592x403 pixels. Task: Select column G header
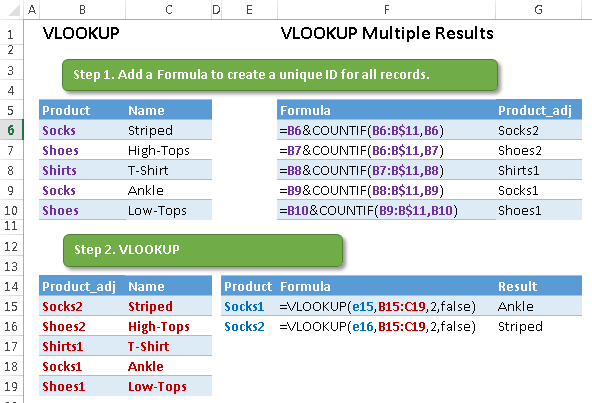pos(538,9)
